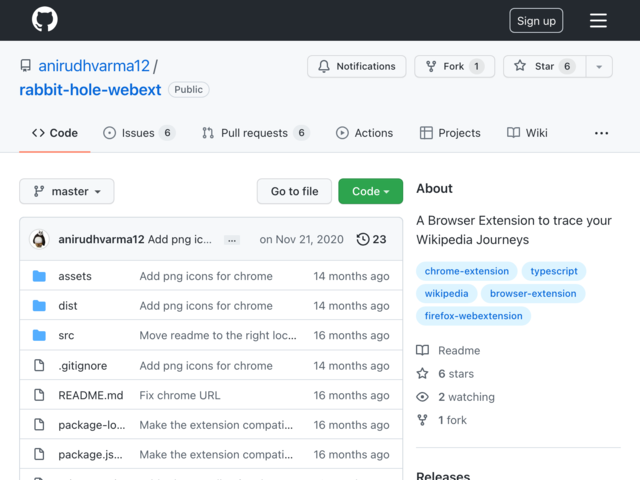
Task: Open the 2 watching link text
Action: pos(467,397)
